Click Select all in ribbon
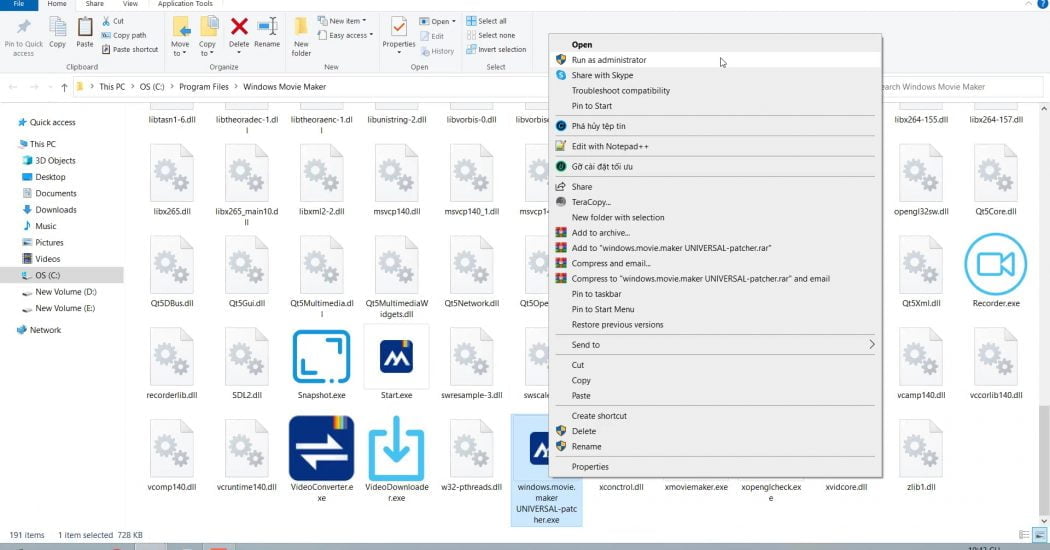The image size is (1050, 550). [x=487, y=21]
